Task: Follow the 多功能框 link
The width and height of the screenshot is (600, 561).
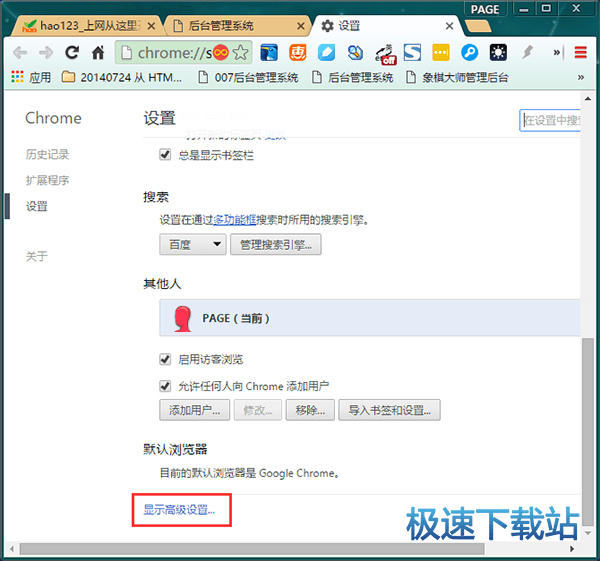Action: coord(235,220)
